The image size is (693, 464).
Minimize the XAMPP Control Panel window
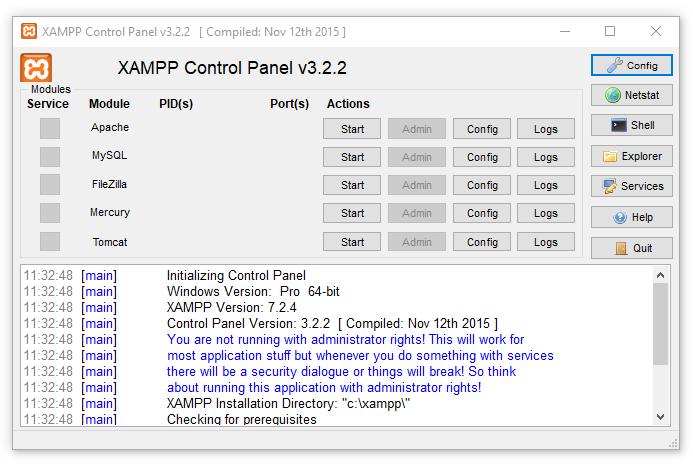565,31
